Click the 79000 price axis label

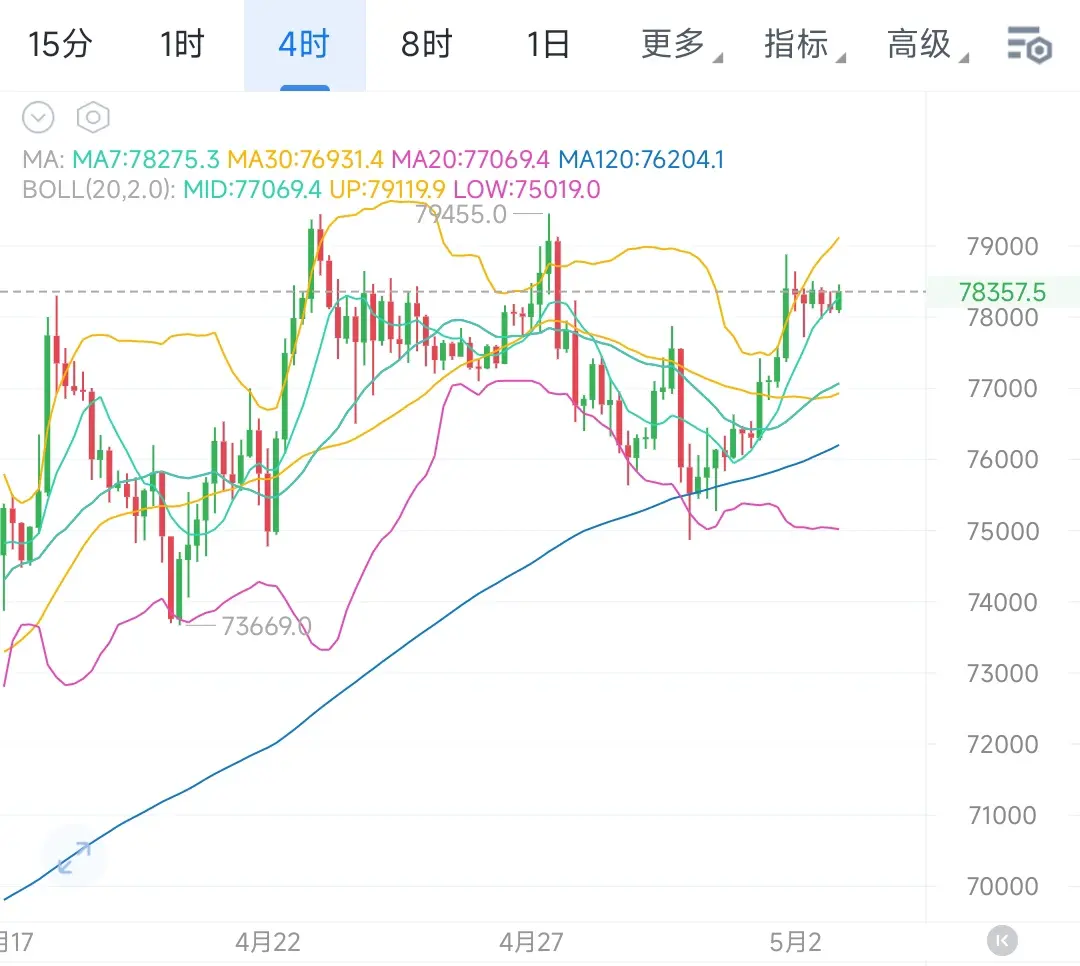[1002, 246]
